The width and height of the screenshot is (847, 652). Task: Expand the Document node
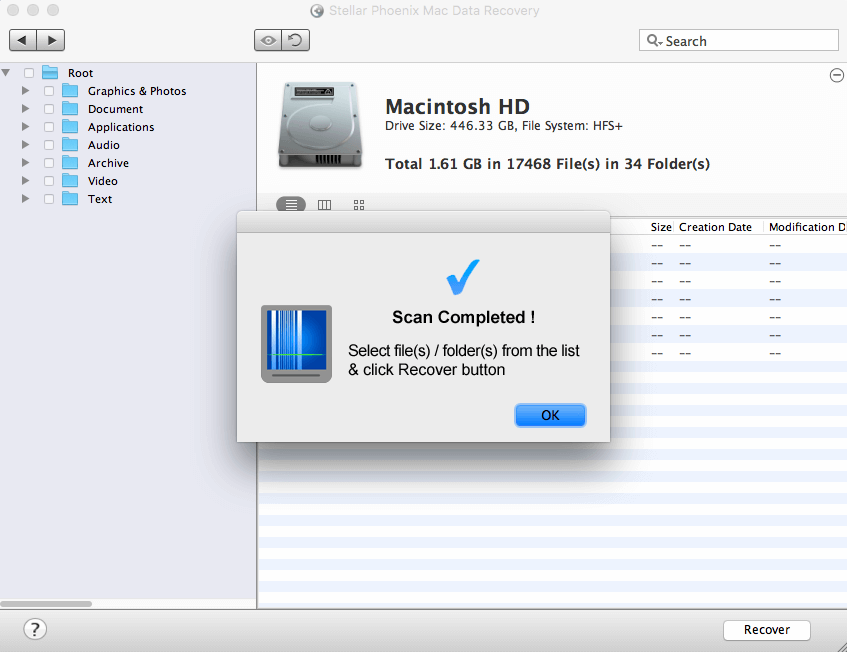[25, 109]
